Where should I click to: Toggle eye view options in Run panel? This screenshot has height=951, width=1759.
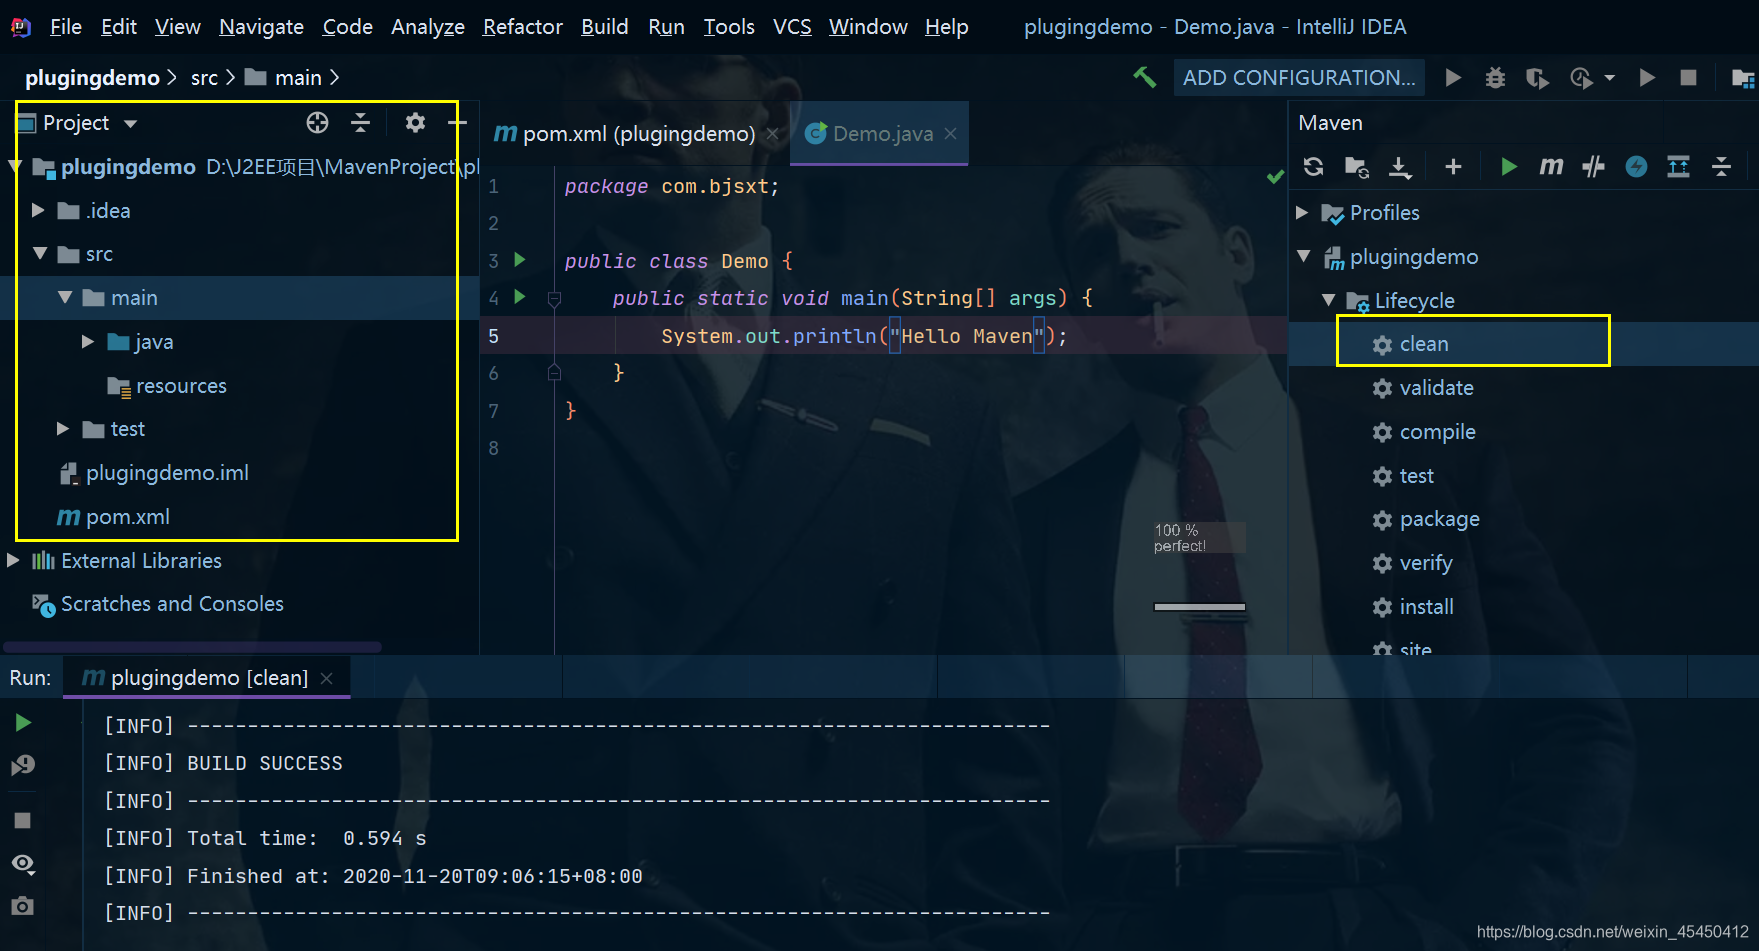click(x=23, y=864)
